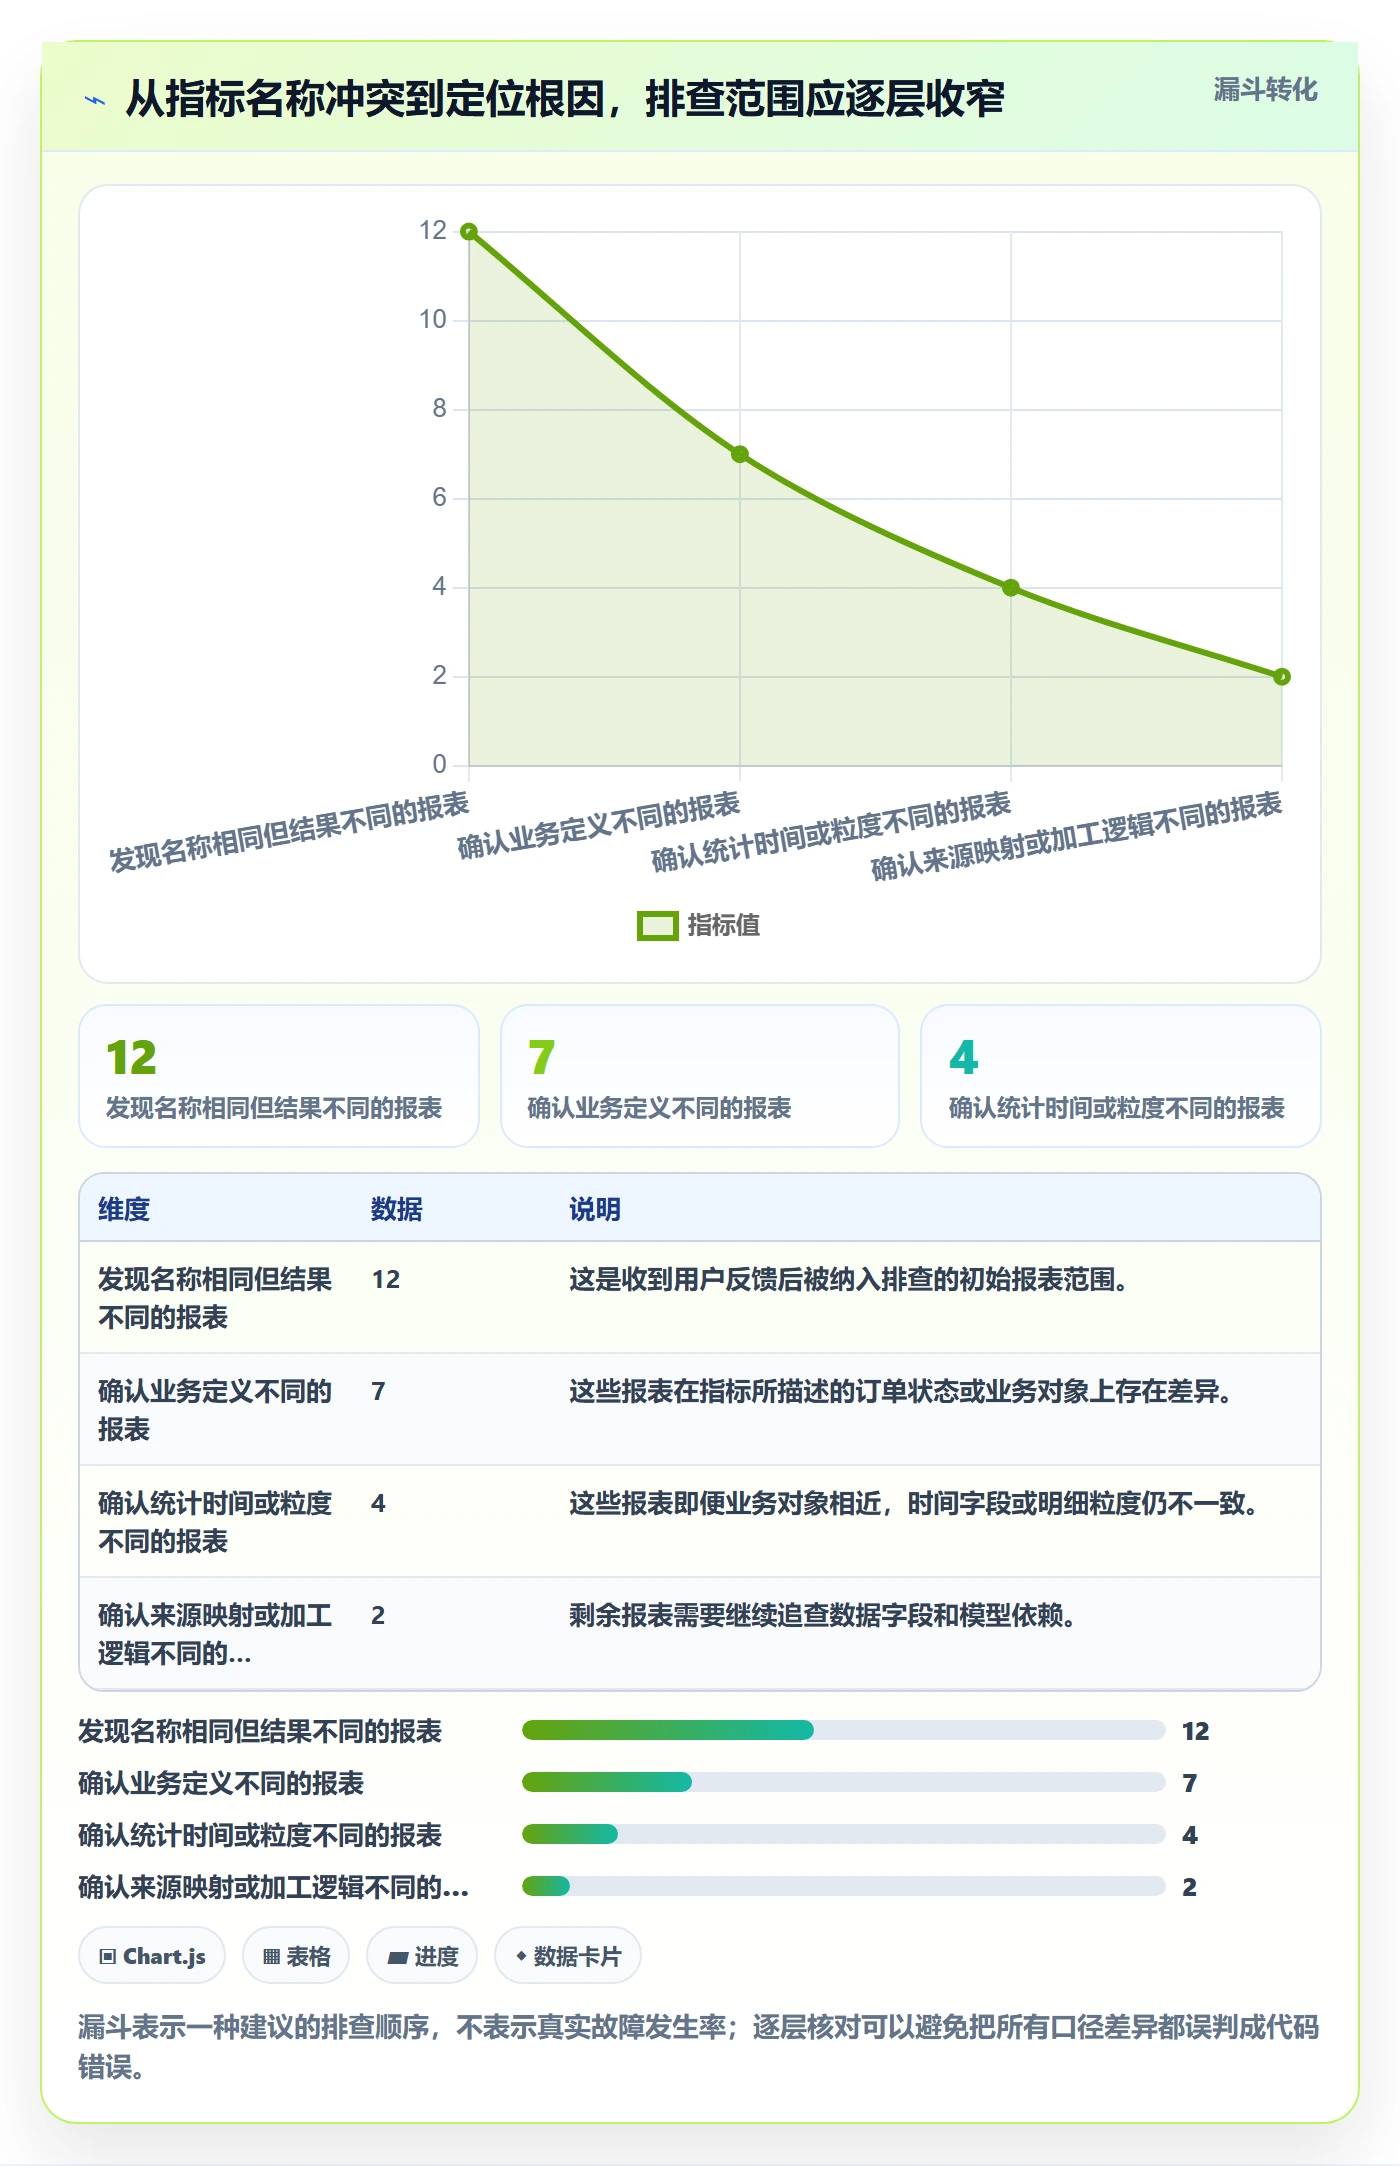Click the y-axis tick label 10
The width and height of the screenshot is (1400, 2166).
(x=432, y=320)
